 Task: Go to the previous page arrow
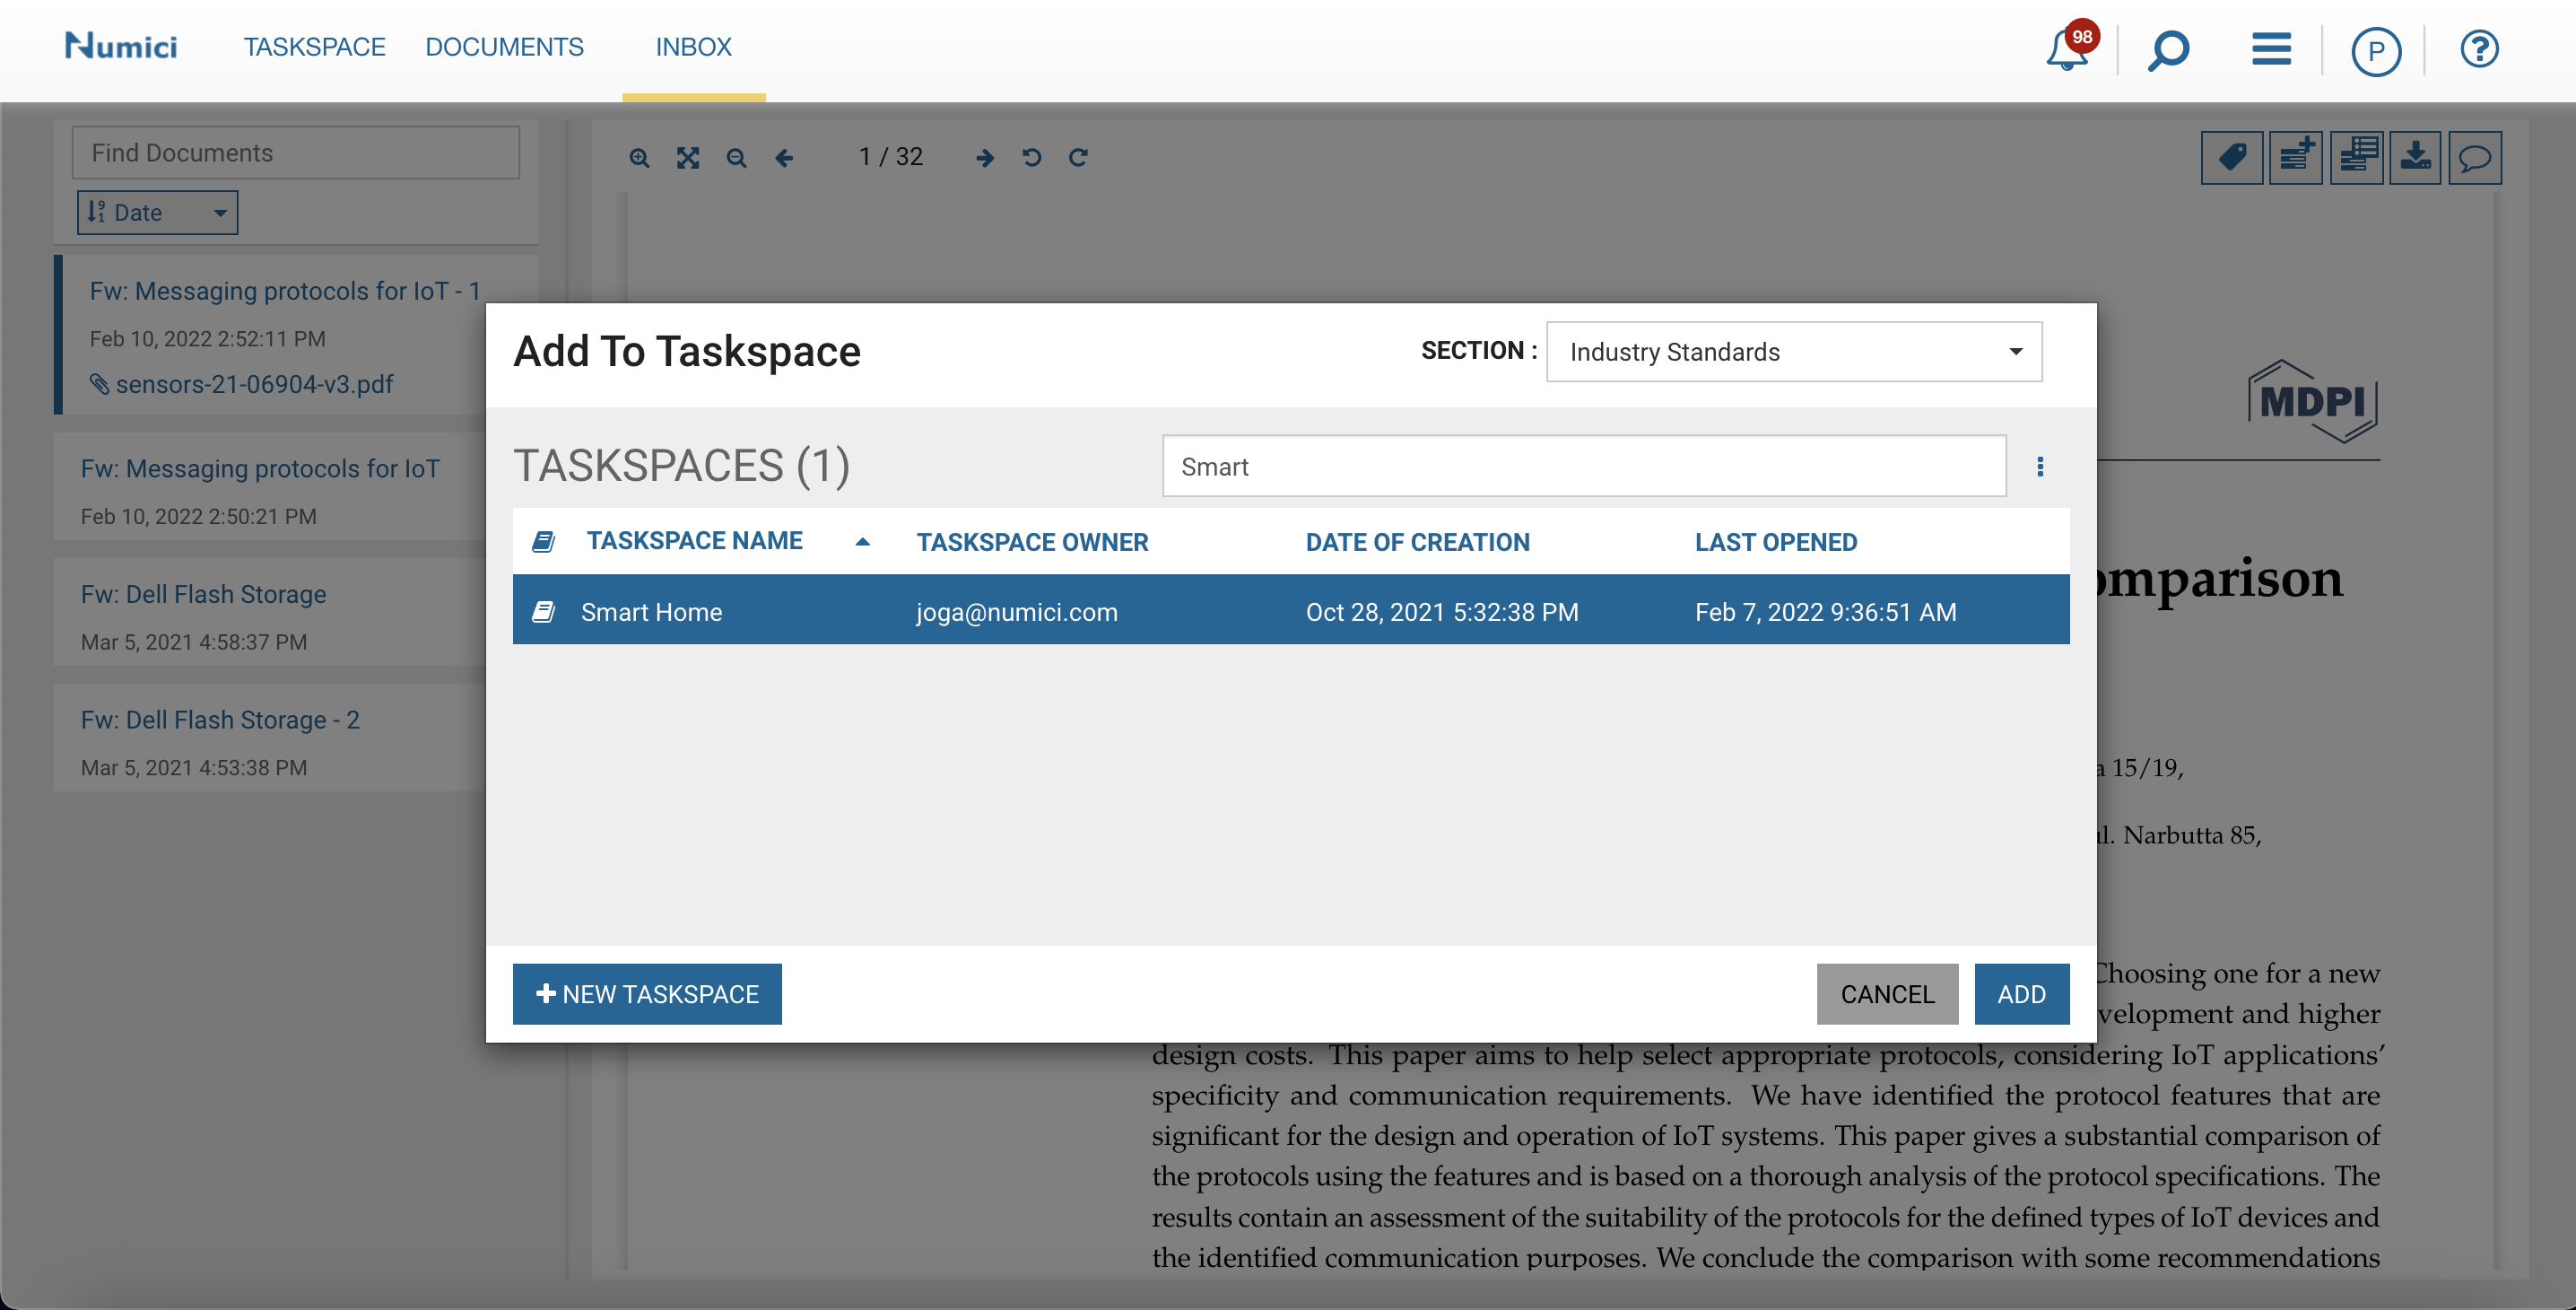pos(785,158)
